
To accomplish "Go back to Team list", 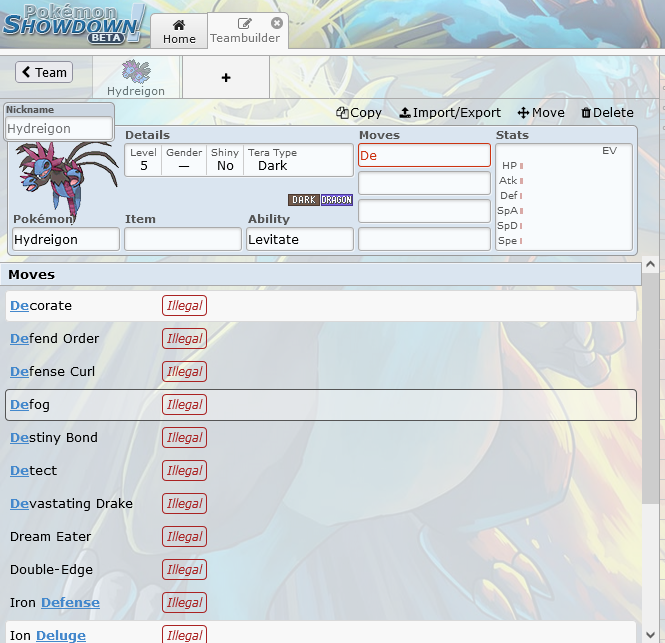I will [x=43, y=72].
